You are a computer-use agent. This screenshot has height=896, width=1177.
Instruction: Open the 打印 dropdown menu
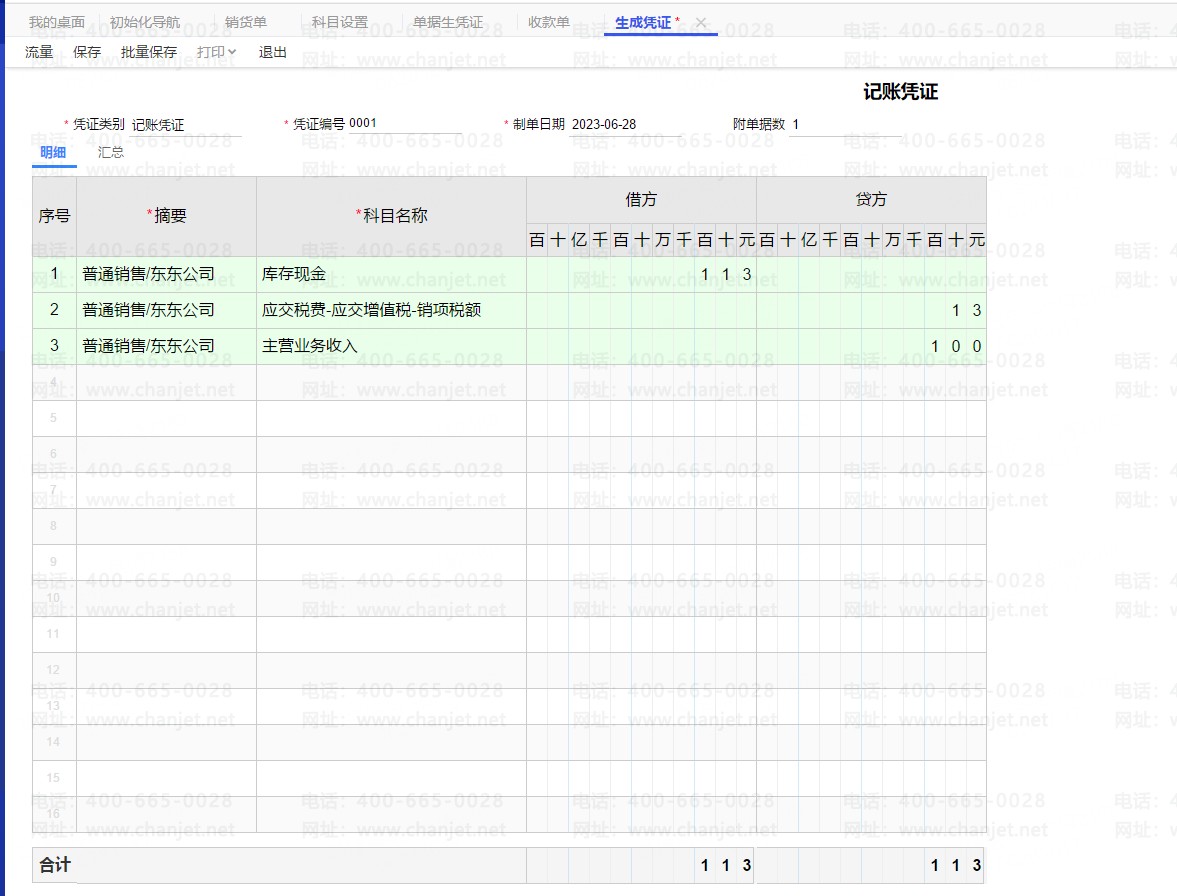216,52
